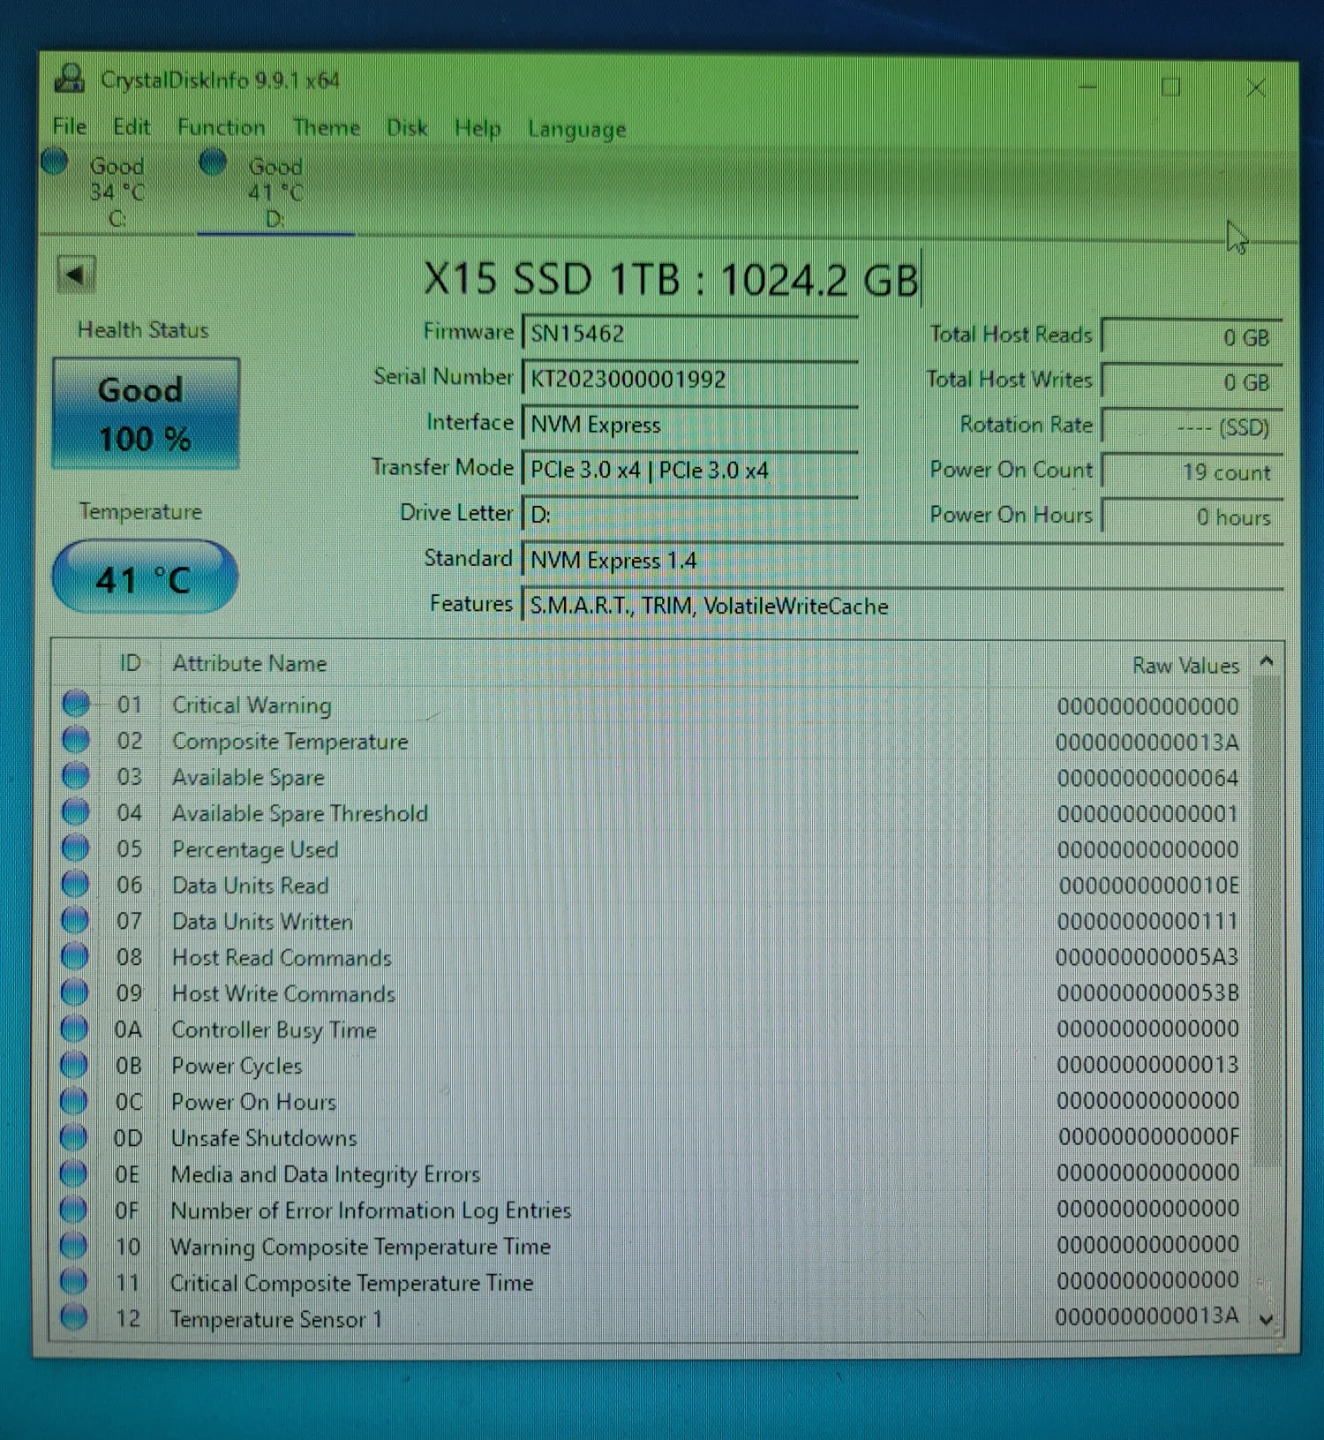Image resolution: width=1324 pixels, height=1440 pixels.
Task: Click raw value 0000000000010E
Action: 1149,885
